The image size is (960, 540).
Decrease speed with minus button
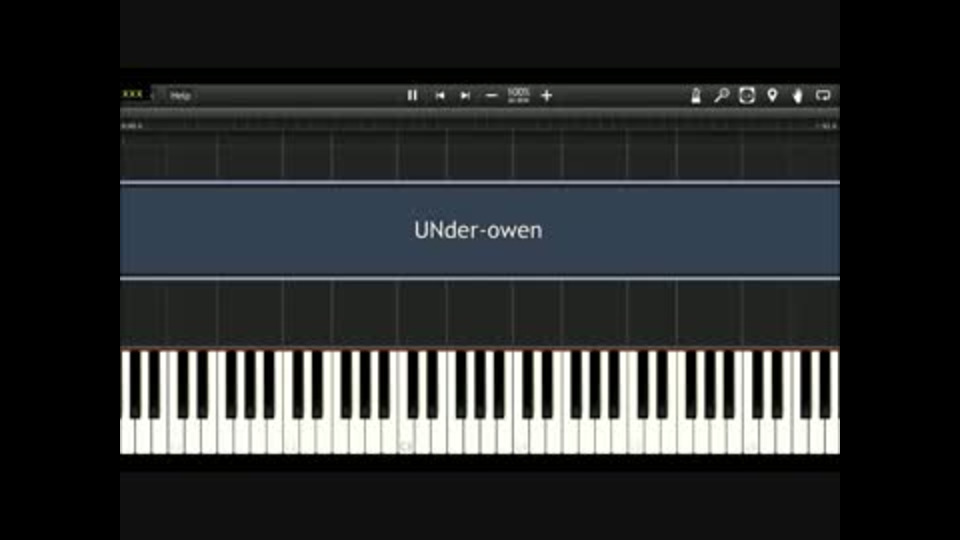(491, 96)
